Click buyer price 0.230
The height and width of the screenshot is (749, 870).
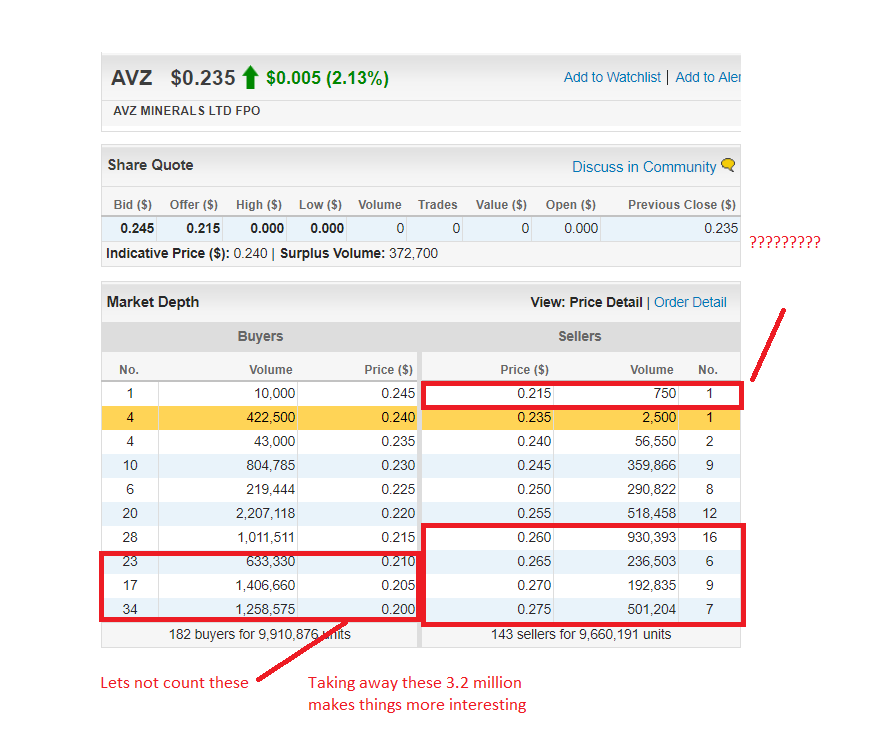[398, 465]
